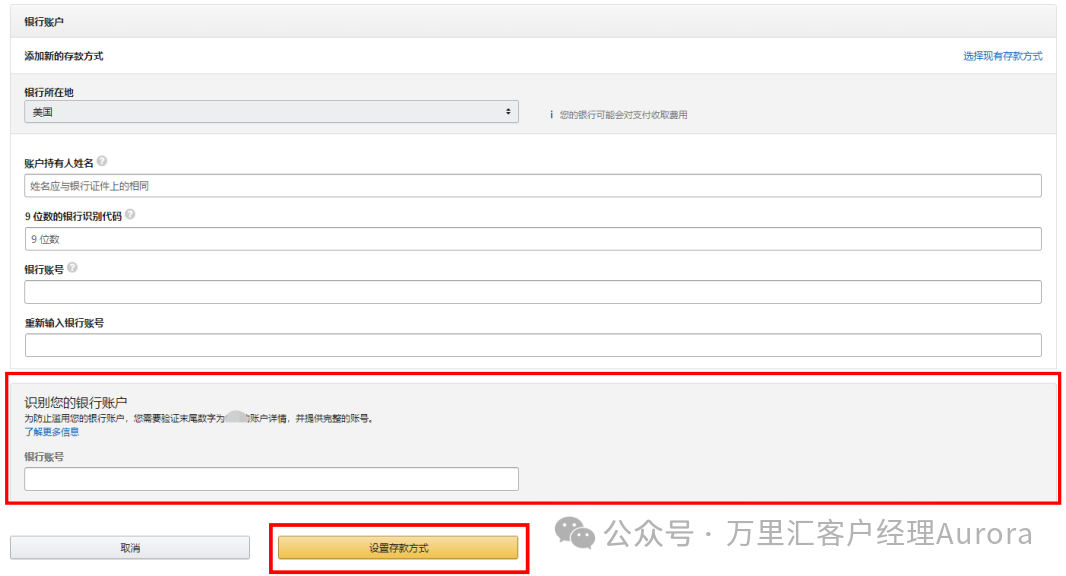1066x576 pixels.
Task: Click the 9 位数 routing code input
Action: (532, 239)
